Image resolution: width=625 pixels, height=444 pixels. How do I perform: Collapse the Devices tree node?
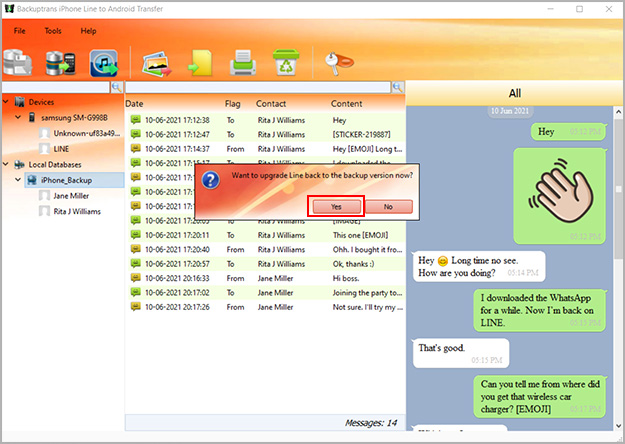[x=7, y=102]
